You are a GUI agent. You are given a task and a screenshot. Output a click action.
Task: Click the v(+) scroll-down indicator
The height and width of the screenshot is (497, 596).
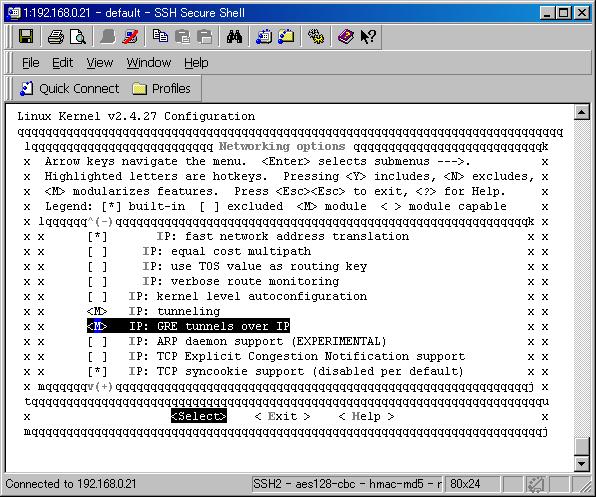tap(101, 386)
